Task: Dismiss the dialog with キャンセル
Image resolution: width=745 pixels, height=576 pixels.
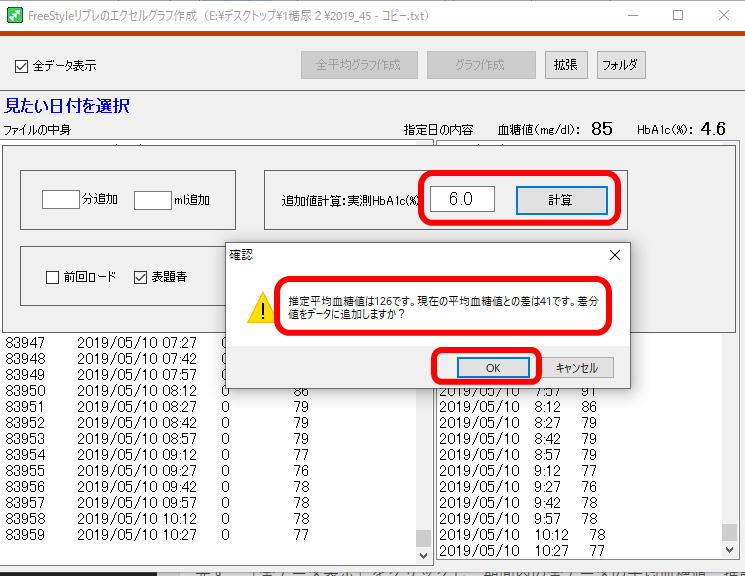Action: pyautogui.click(x=576, y=367)
